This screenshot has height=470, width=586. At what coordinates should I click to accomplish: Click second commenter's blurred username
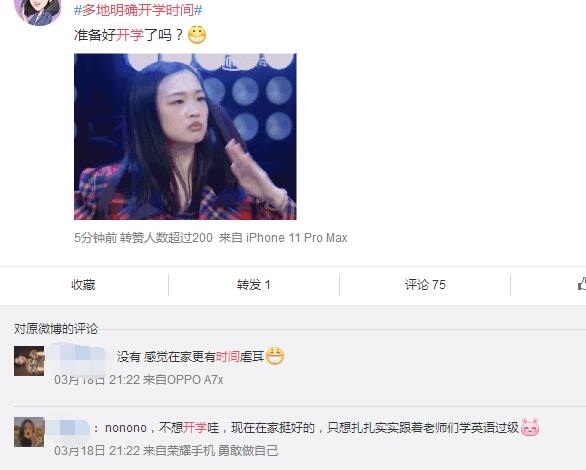click(x=68, y=428)
